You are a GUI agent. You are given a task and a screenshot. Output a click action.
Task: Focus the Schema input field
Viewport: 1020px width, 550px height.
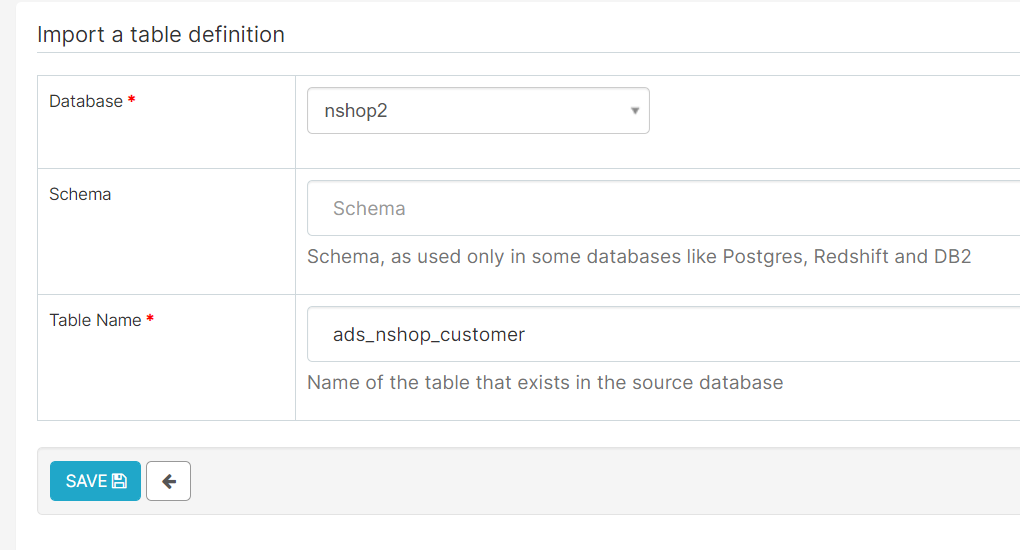pyautogui.click(x=664, y=208)
